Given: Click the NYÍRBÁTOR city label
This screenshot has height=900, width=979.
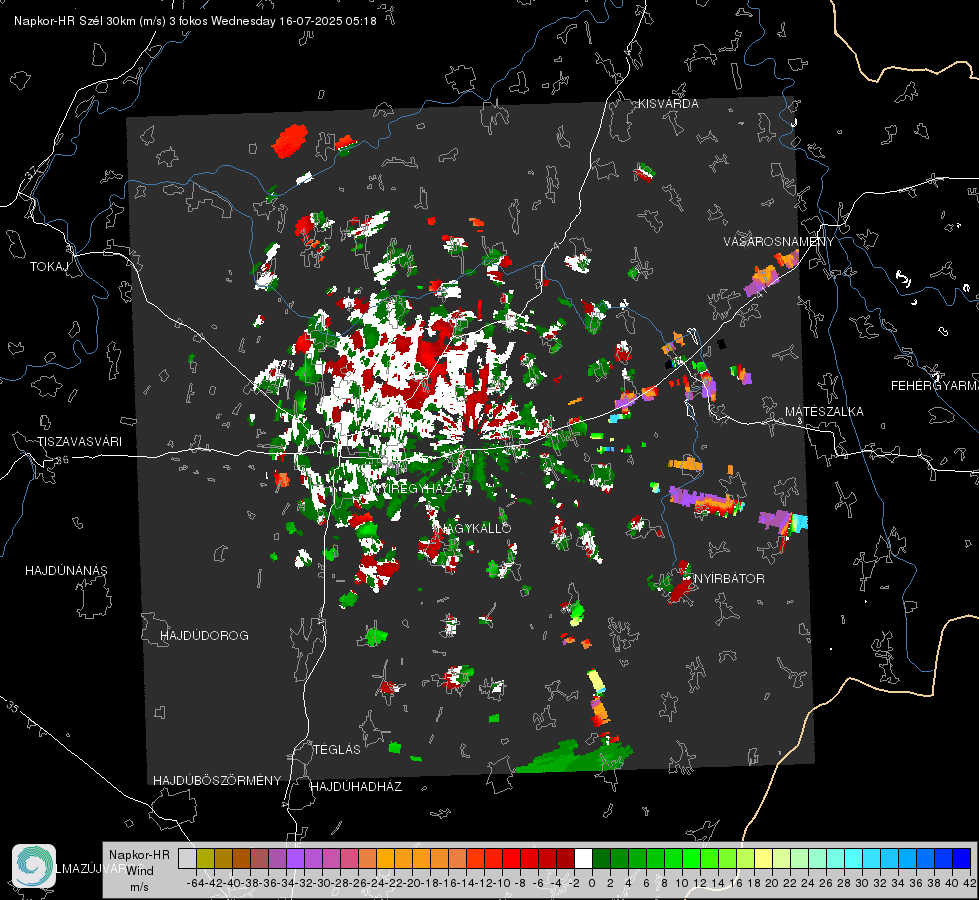Looking at the screenshot, I should pos(729,579).
